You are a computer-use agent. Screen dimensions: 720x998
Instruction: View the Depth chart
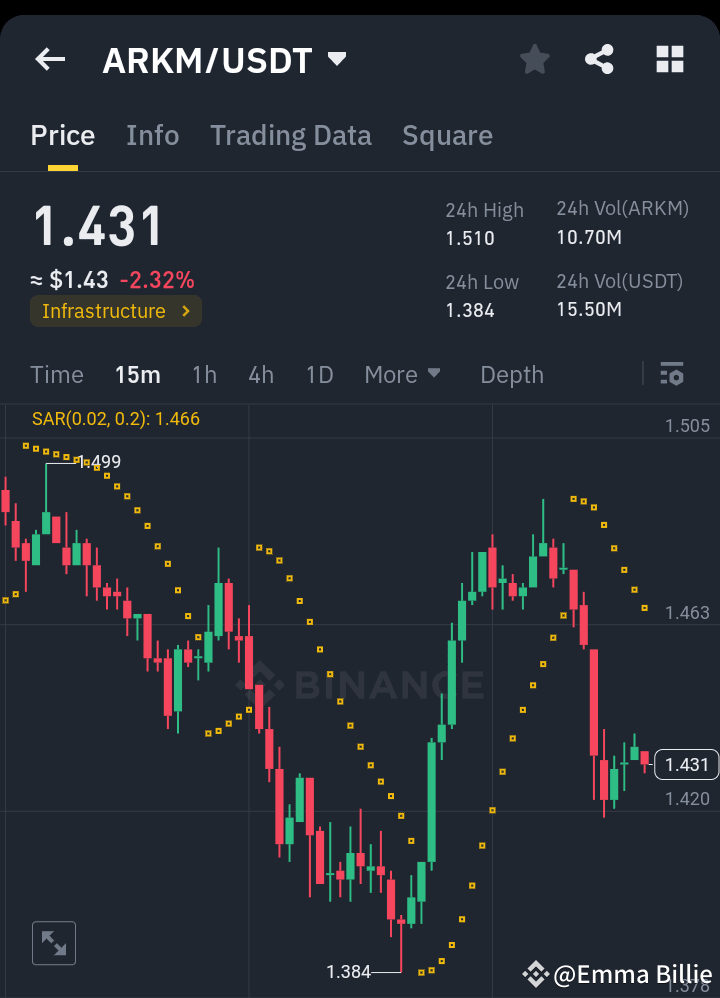(512, 374)
